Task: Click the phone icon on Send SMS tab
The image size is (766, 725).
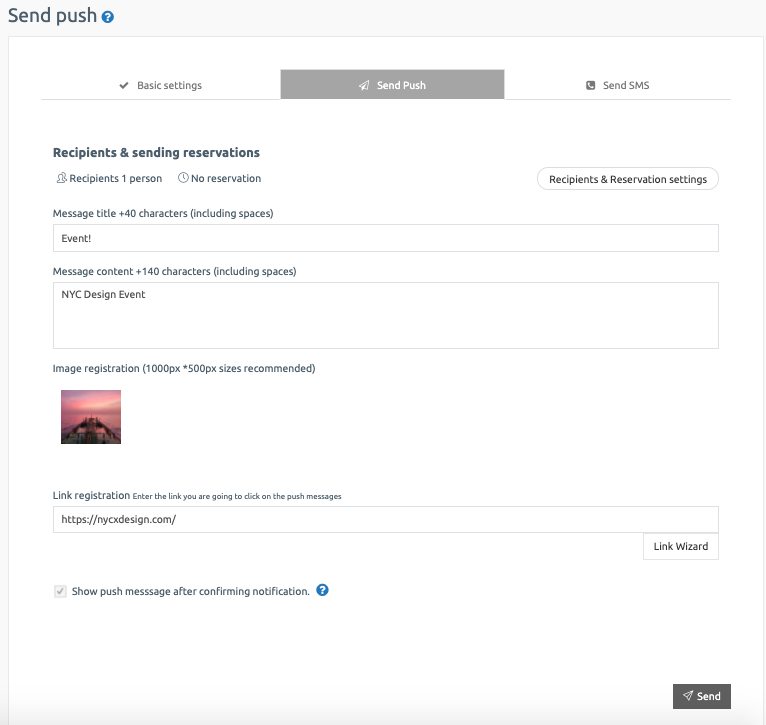Action: (591, 86)
